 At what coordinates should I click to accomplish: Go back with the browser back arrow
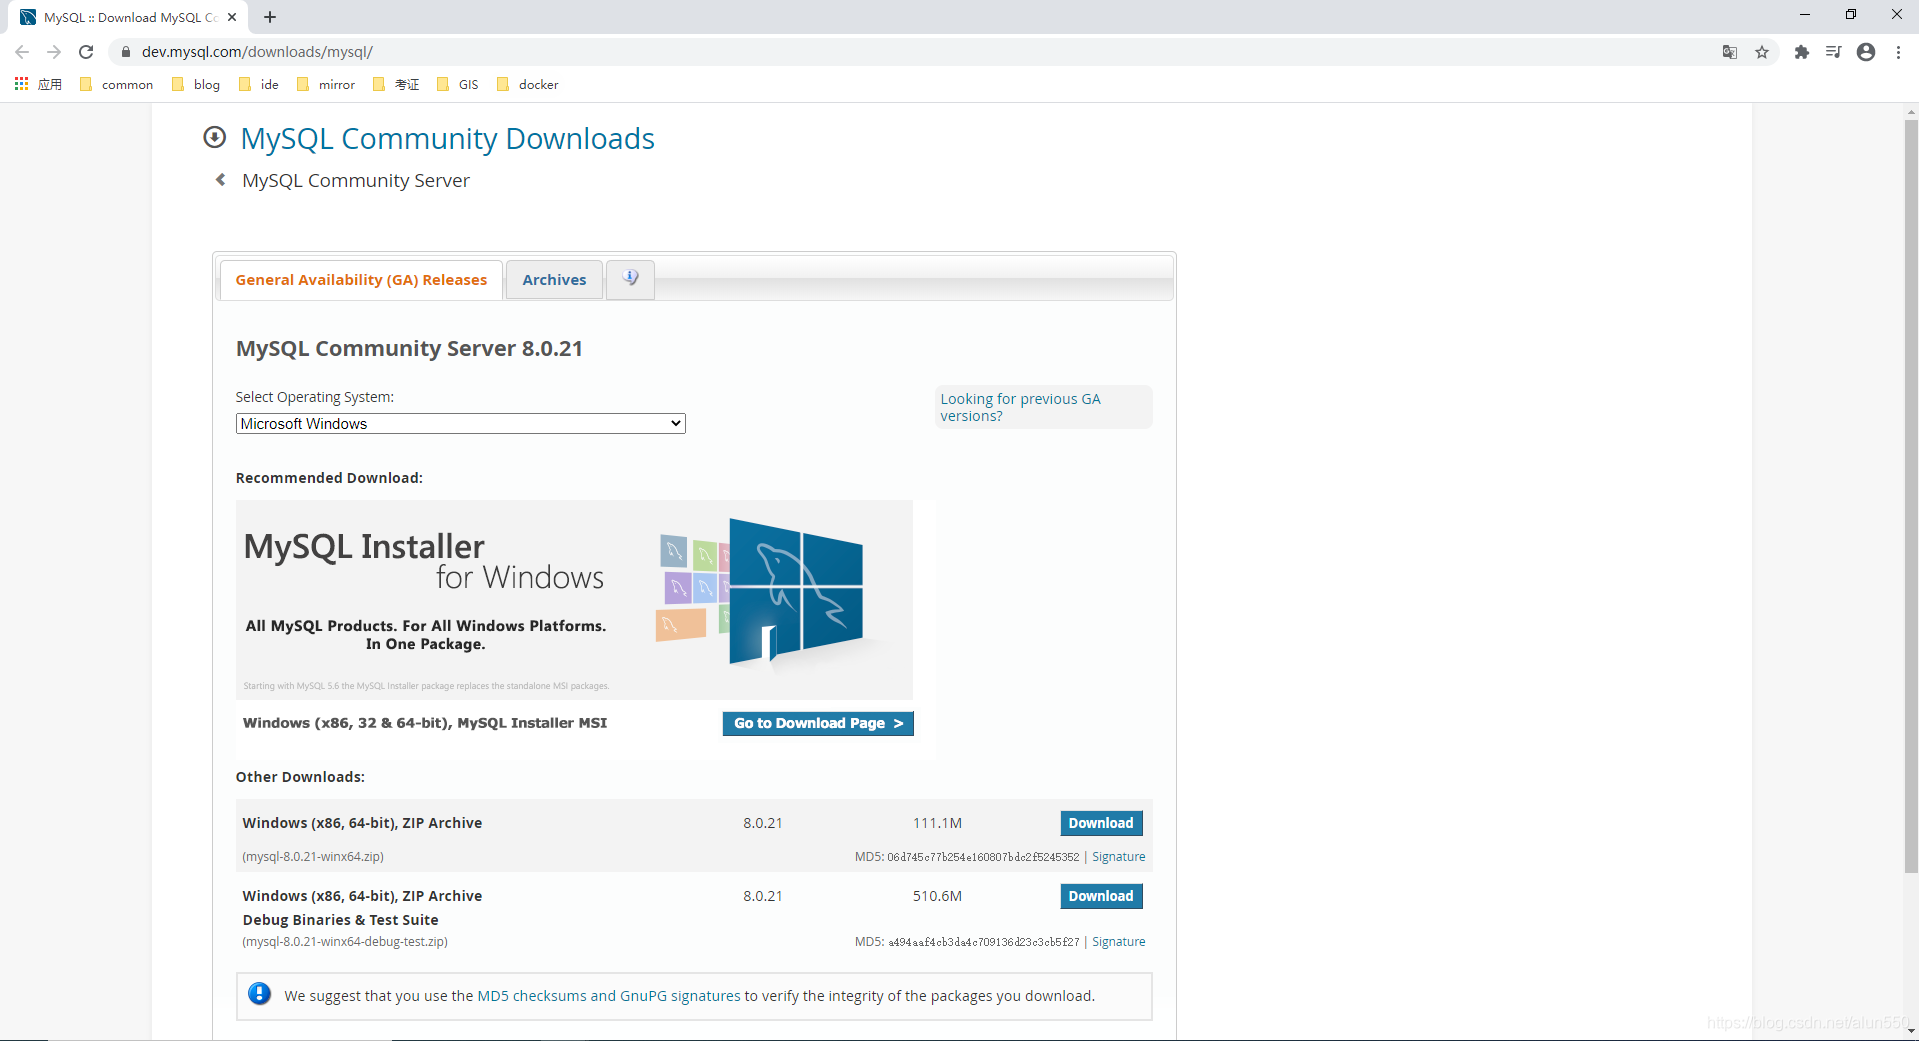click(22, 52)
